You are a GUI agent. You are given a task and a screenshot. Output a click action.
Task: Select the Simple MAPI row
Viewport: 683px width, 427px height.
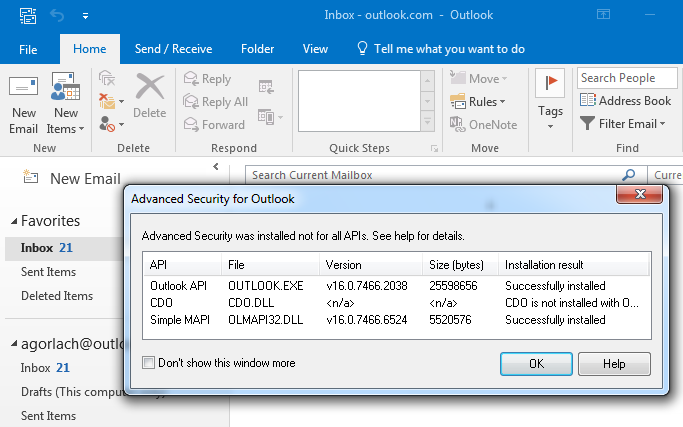(397, 320)
